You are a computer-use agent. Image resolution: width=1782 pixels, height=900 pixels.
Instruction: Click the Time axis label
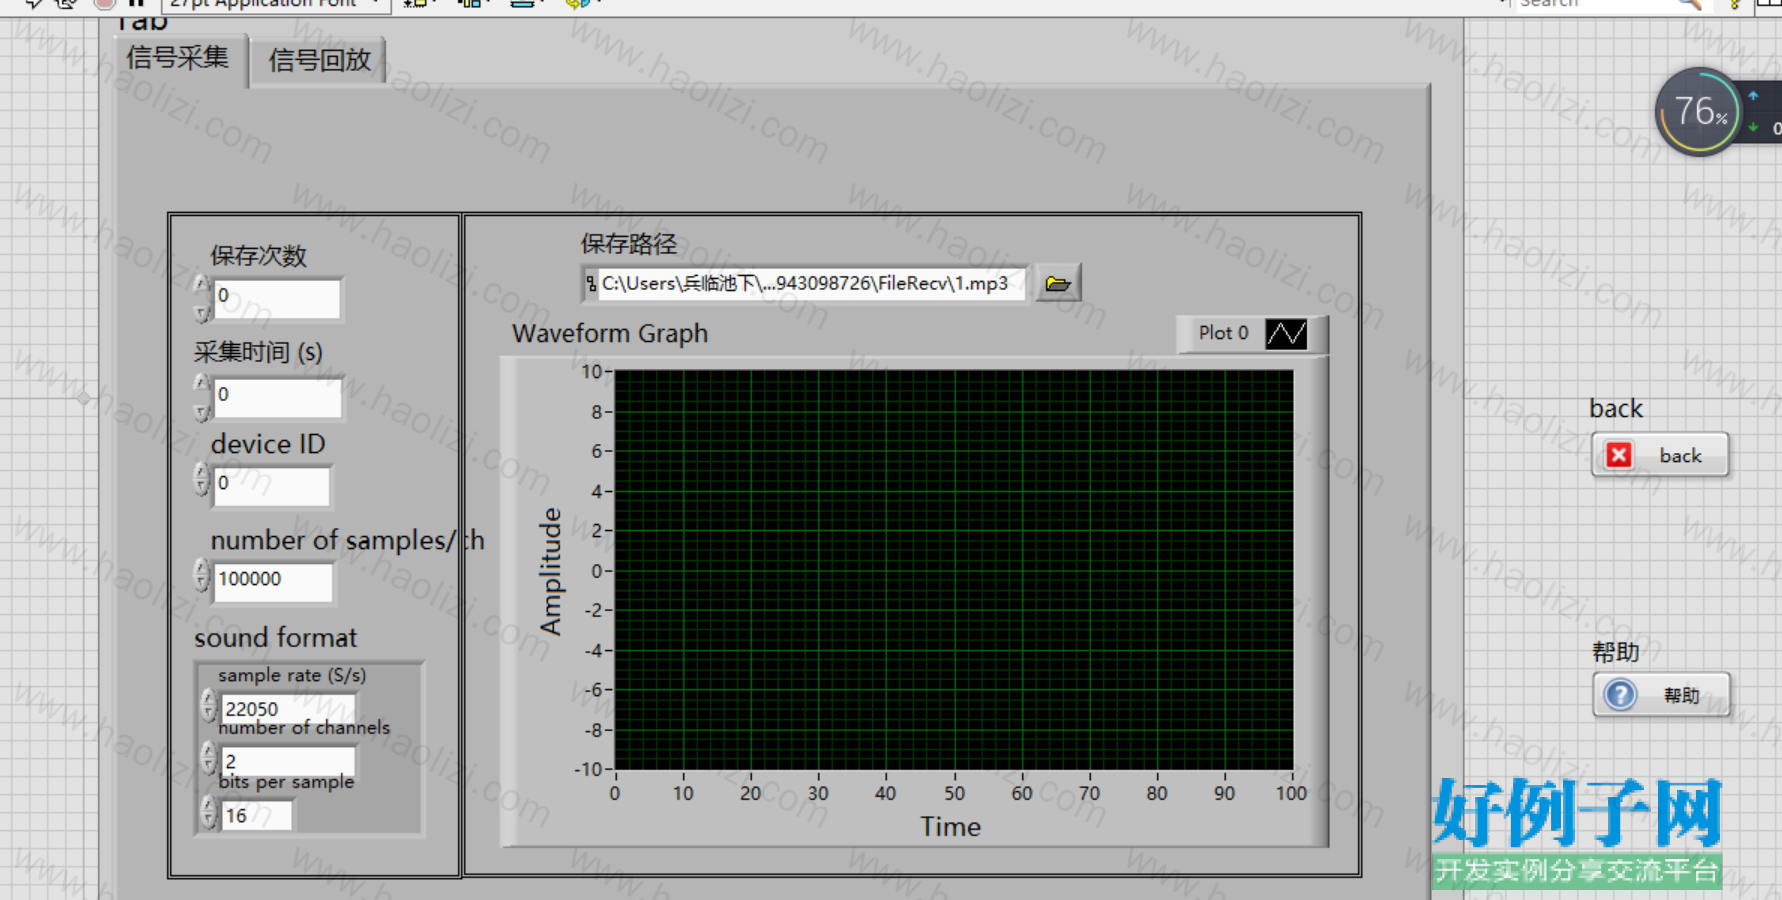[x=950, y=827]
